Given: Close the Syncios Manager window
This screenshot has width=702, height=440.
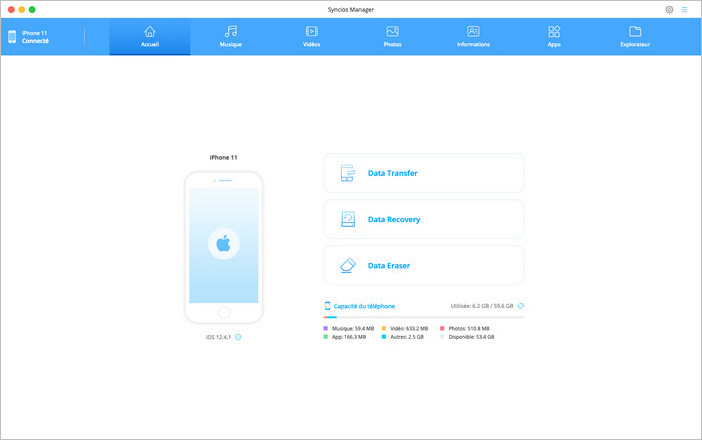Looking at the screenshot, I should (x=11, y=9).
